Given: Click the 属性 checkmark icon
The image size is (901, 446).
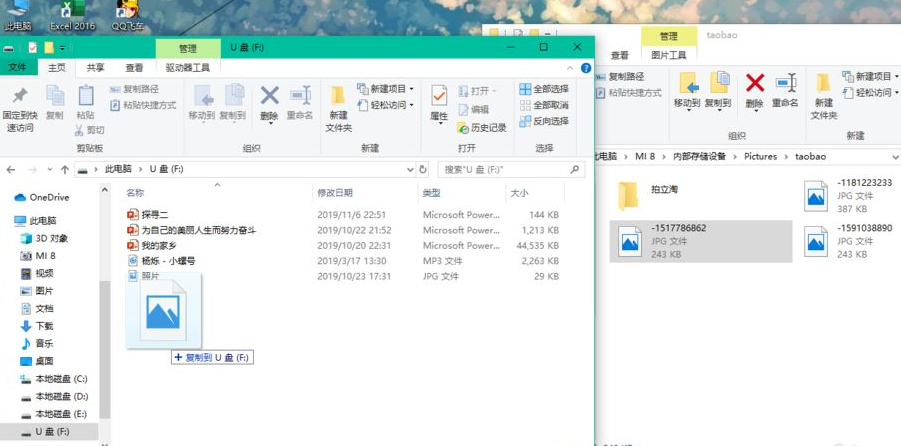Looking at the screenshot, I should tap(439, 97).
